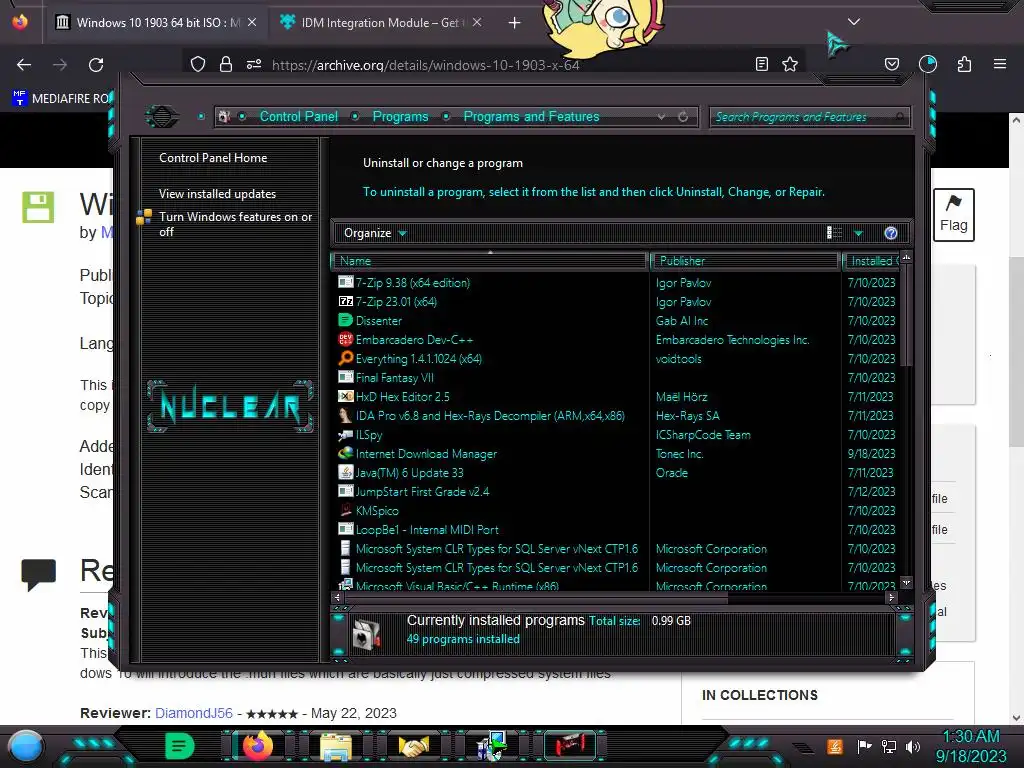Select Dissenter program icon
This screenshot has height=768, width=1024.
345,320
